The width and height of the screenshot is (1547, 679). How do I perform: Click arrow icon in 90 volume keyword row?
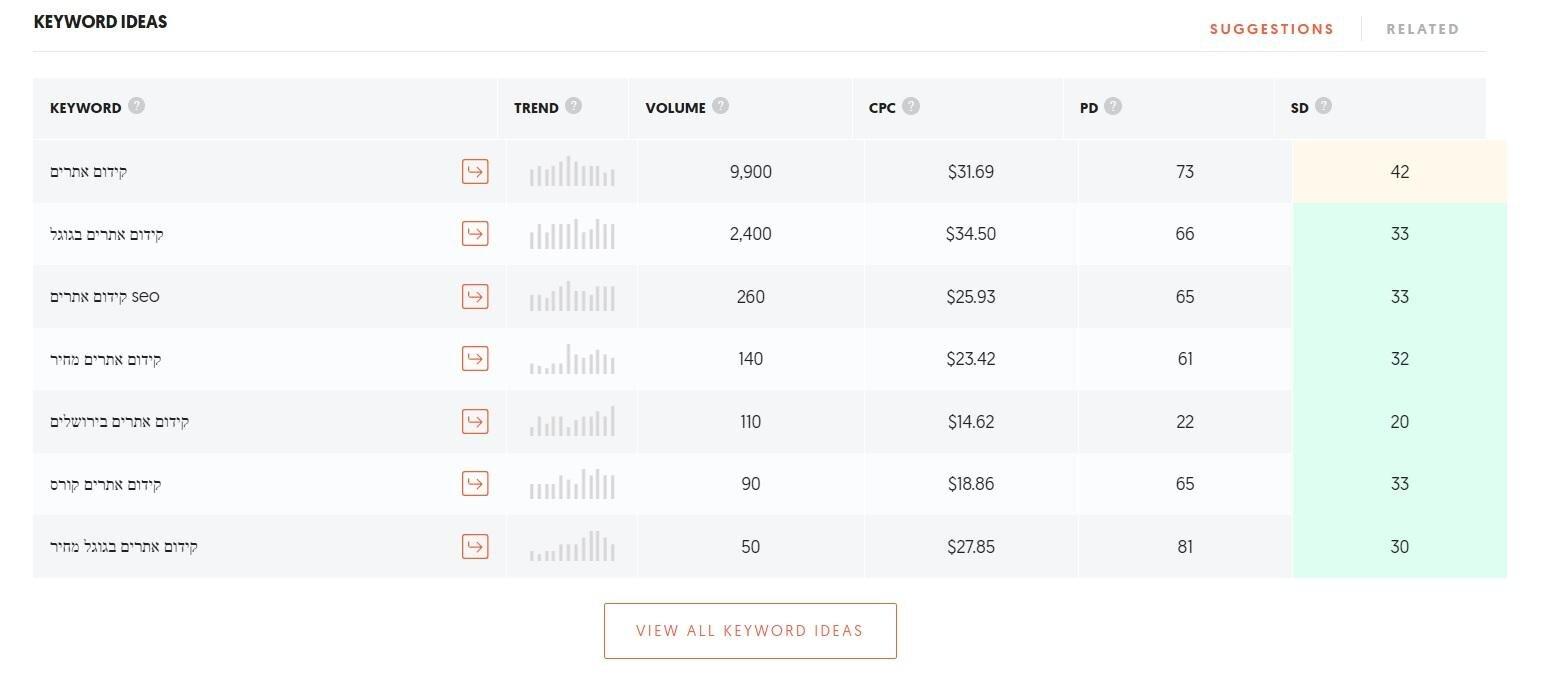coord(475,483)
